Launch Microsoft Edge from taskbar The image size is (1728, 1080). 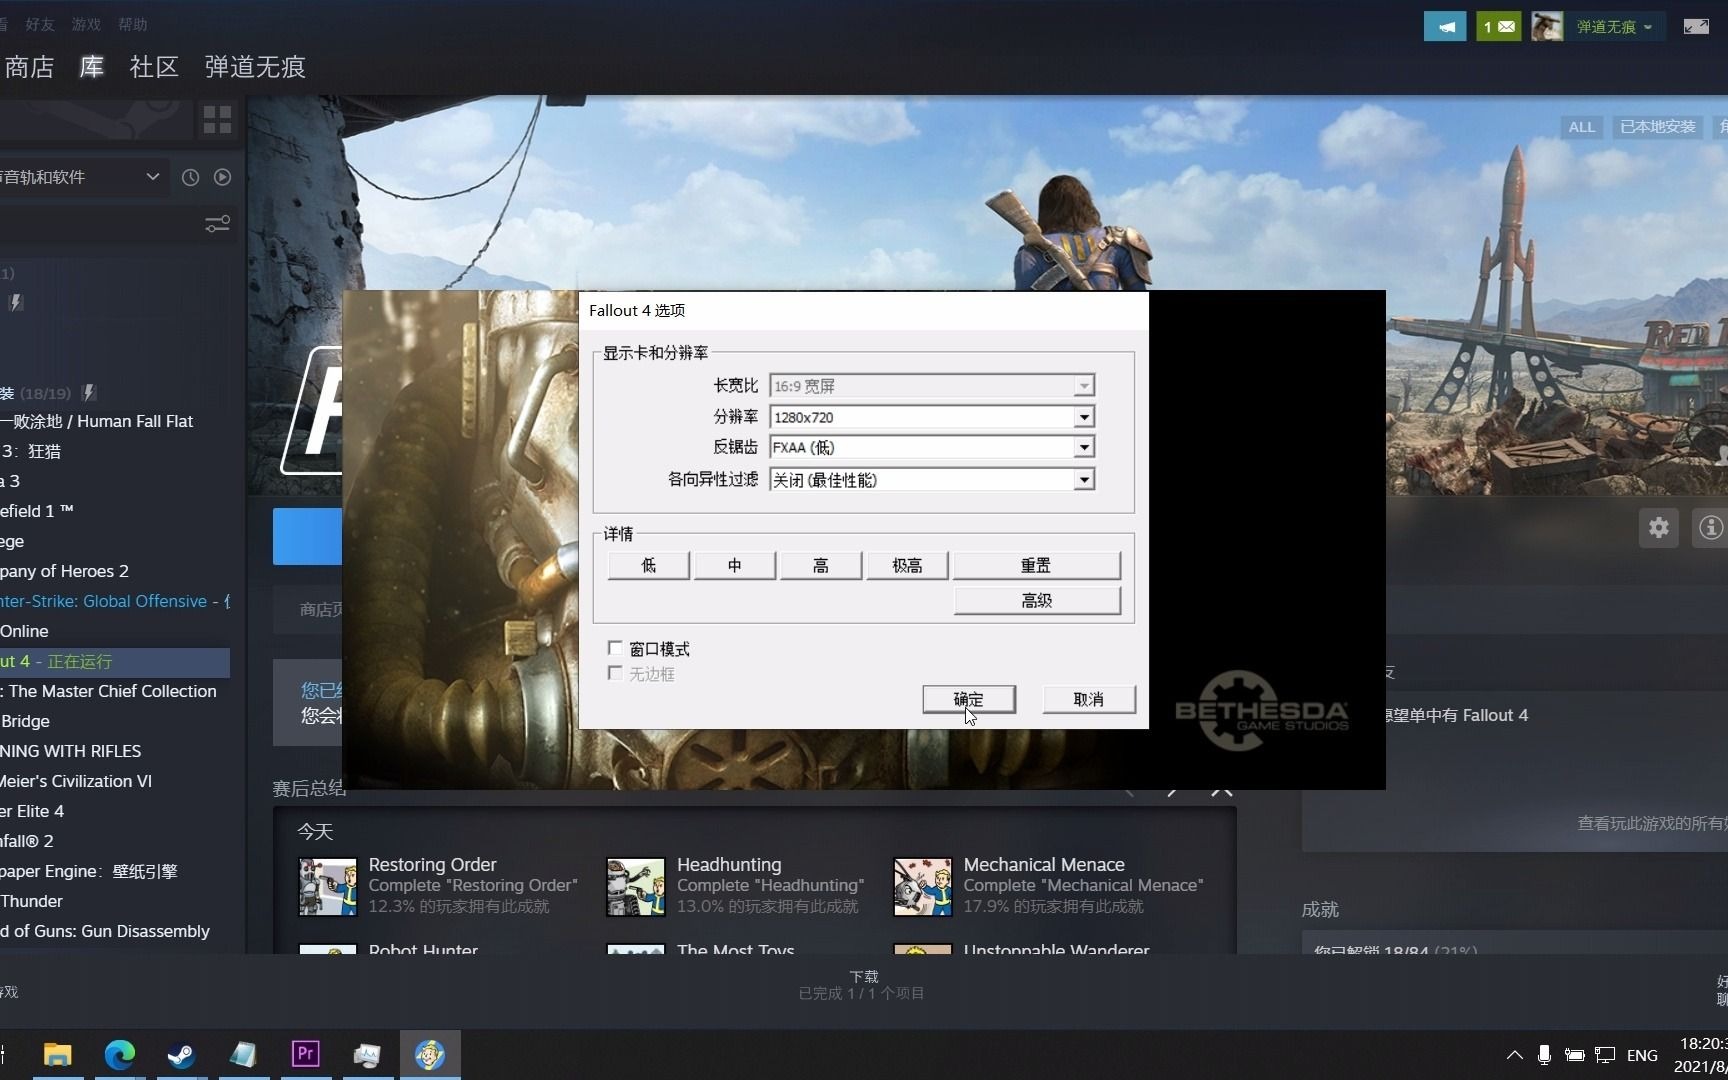pos(120,1055)
